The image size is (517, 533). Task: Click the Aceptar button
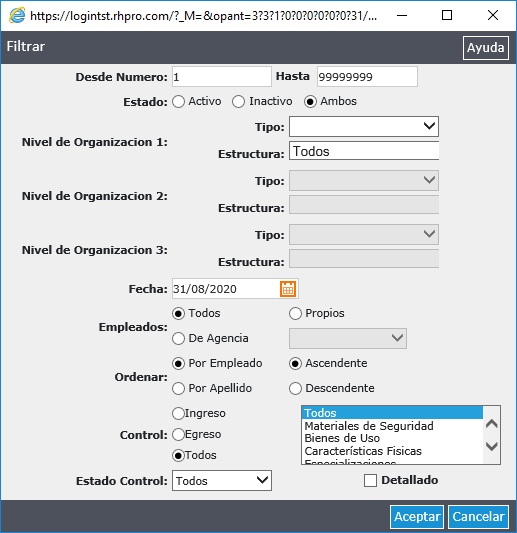point(417,517)
